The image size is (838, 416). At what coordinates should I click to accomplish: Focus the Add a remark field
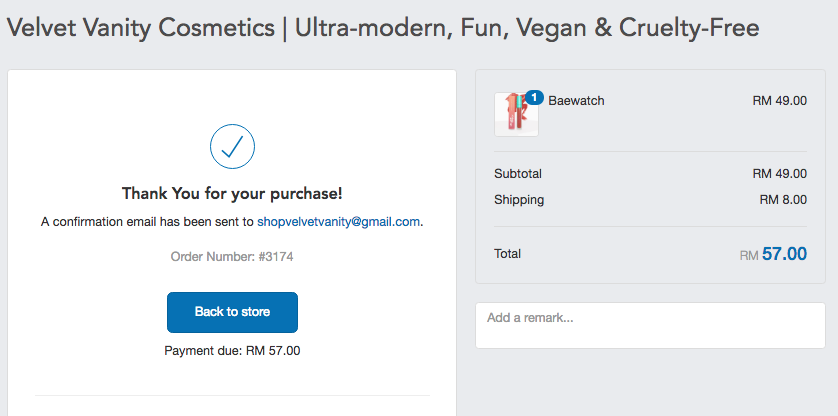coord(650,326)
